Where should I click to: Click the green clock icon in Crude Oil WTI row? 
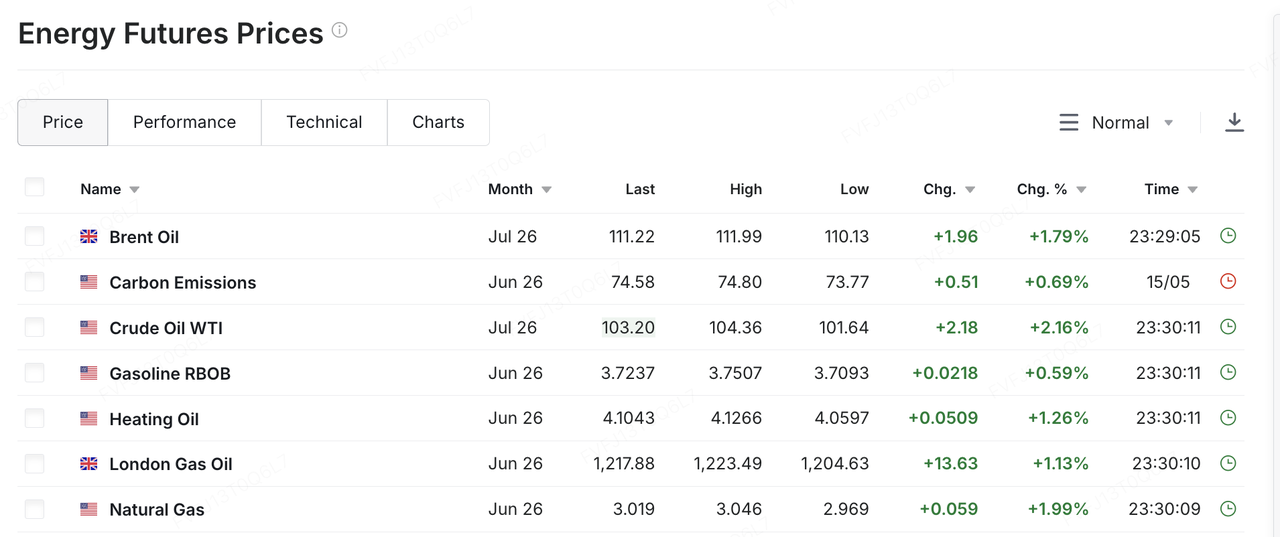1228,327
